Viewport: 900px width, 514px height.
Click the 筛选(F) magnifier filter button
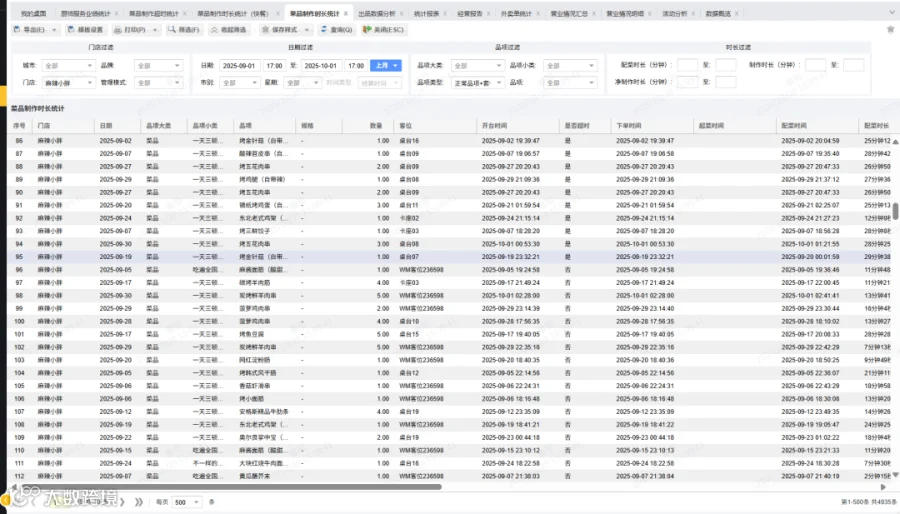(x=184, y=29)
